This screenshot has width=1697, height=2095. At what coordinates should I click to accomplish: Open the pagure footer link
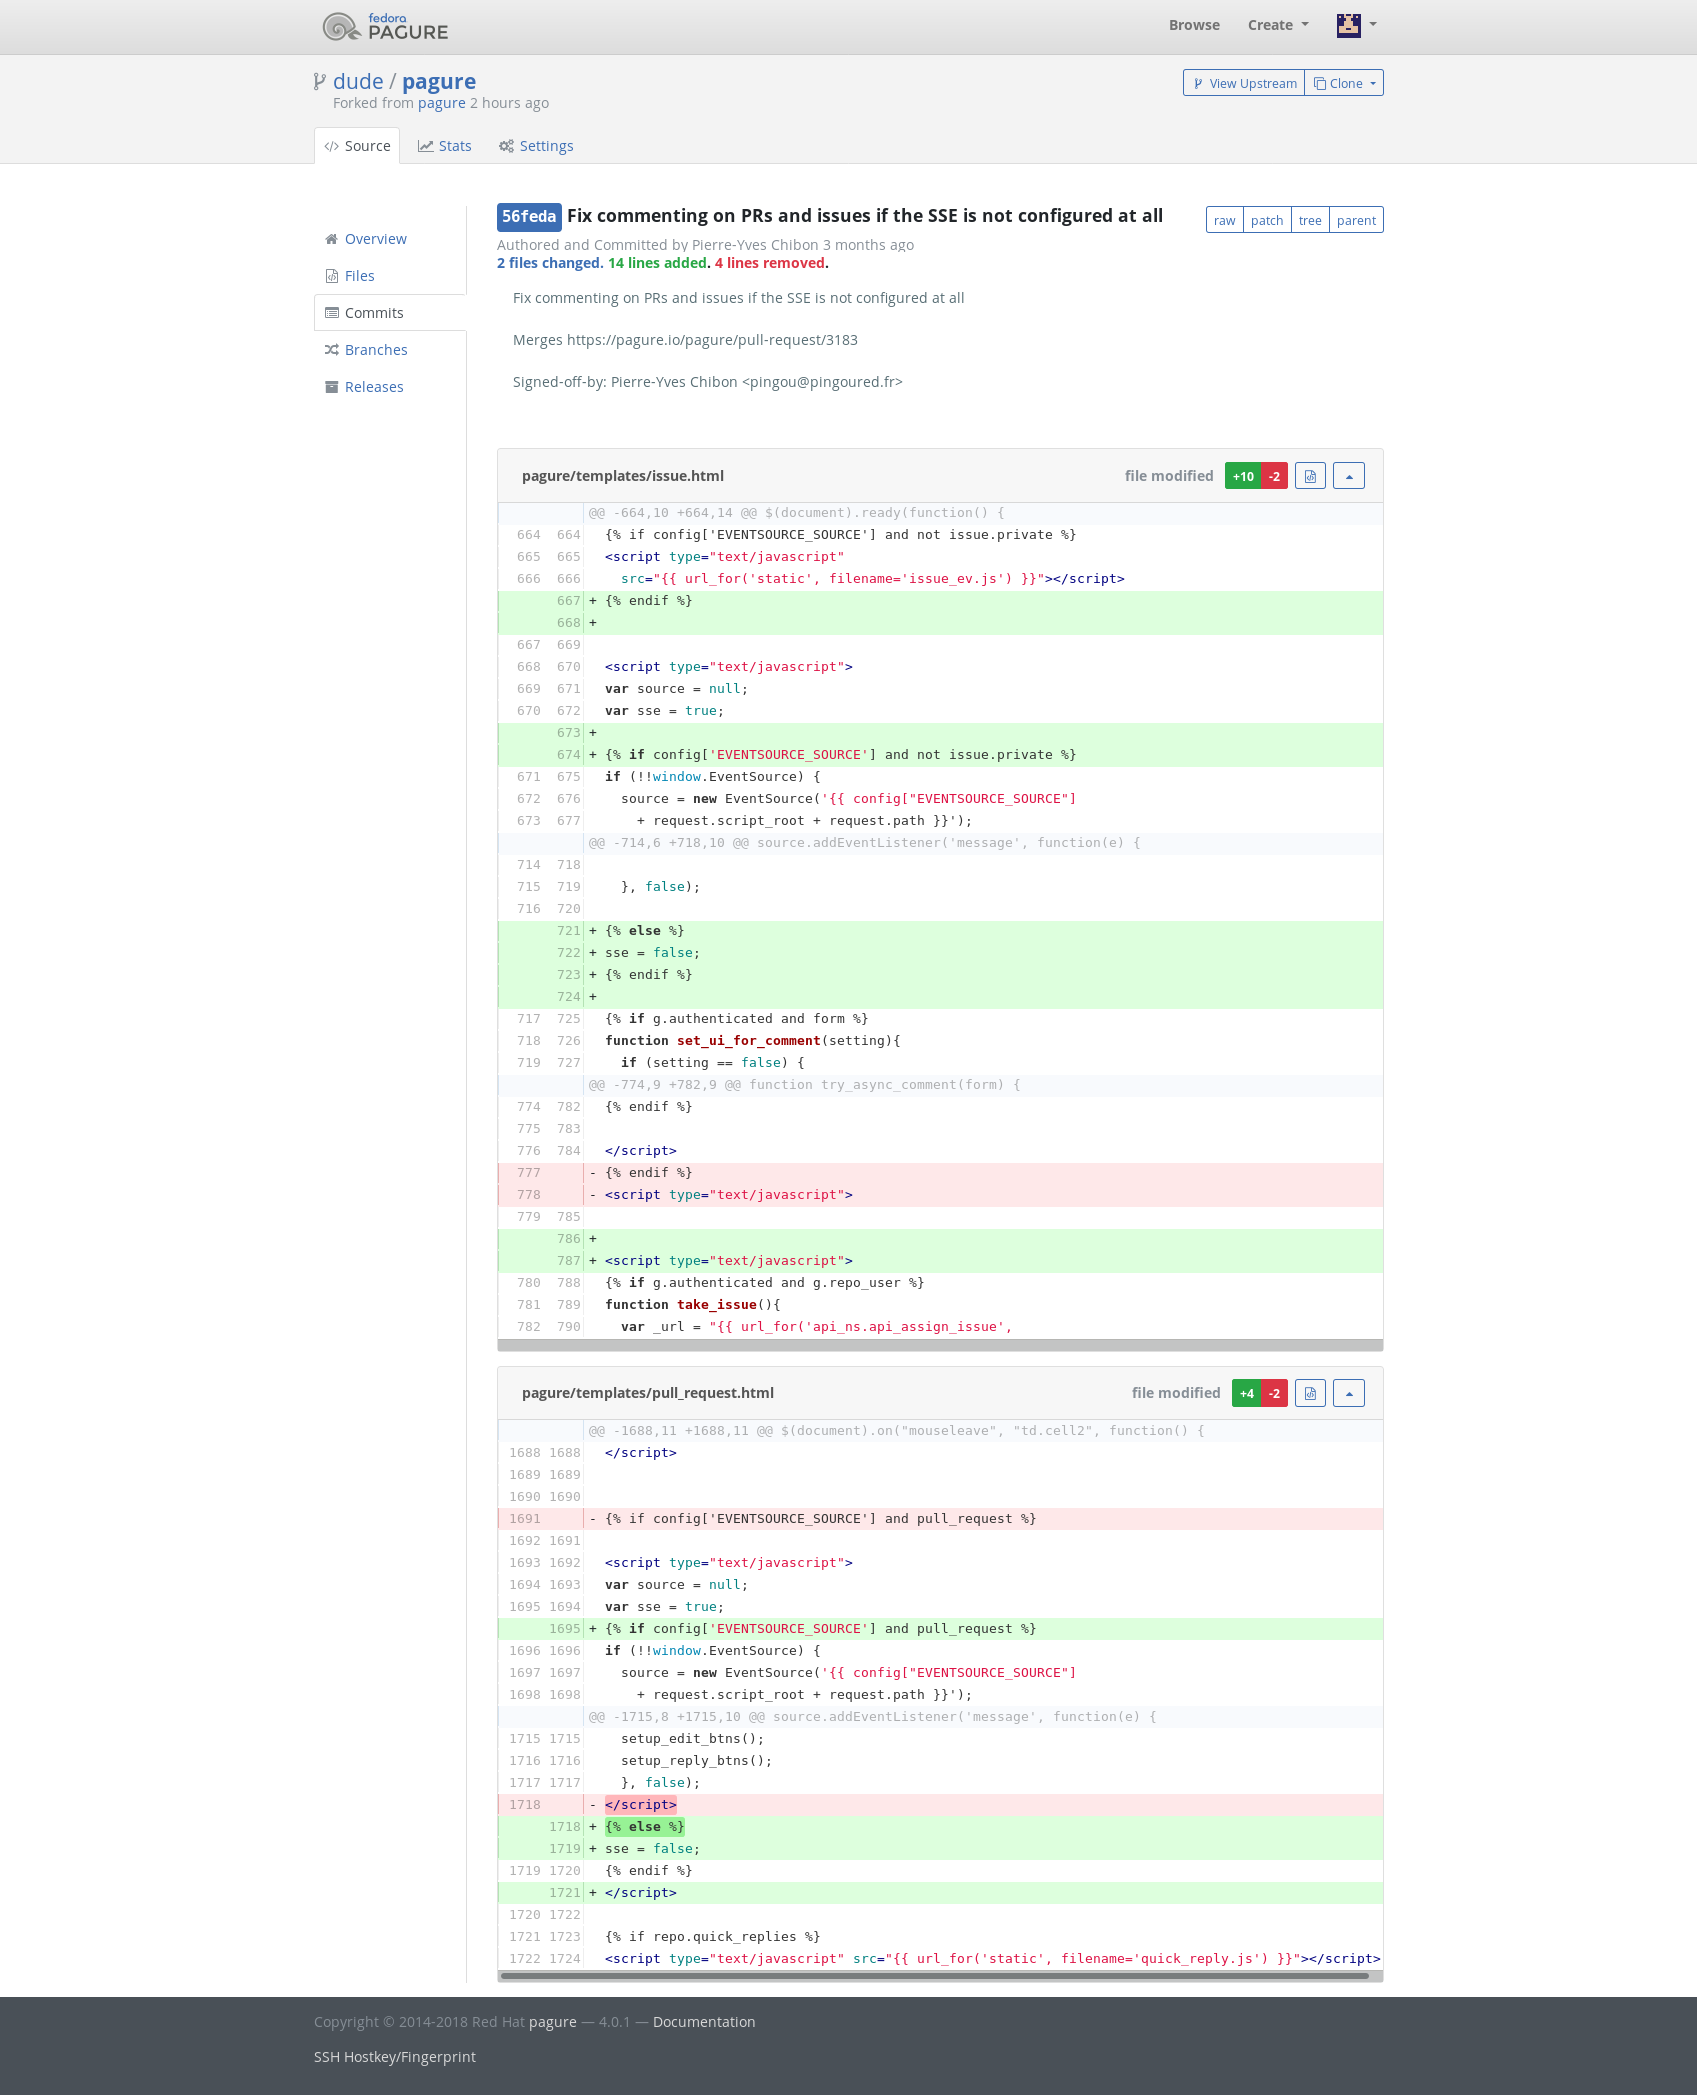coord(553,2022)
